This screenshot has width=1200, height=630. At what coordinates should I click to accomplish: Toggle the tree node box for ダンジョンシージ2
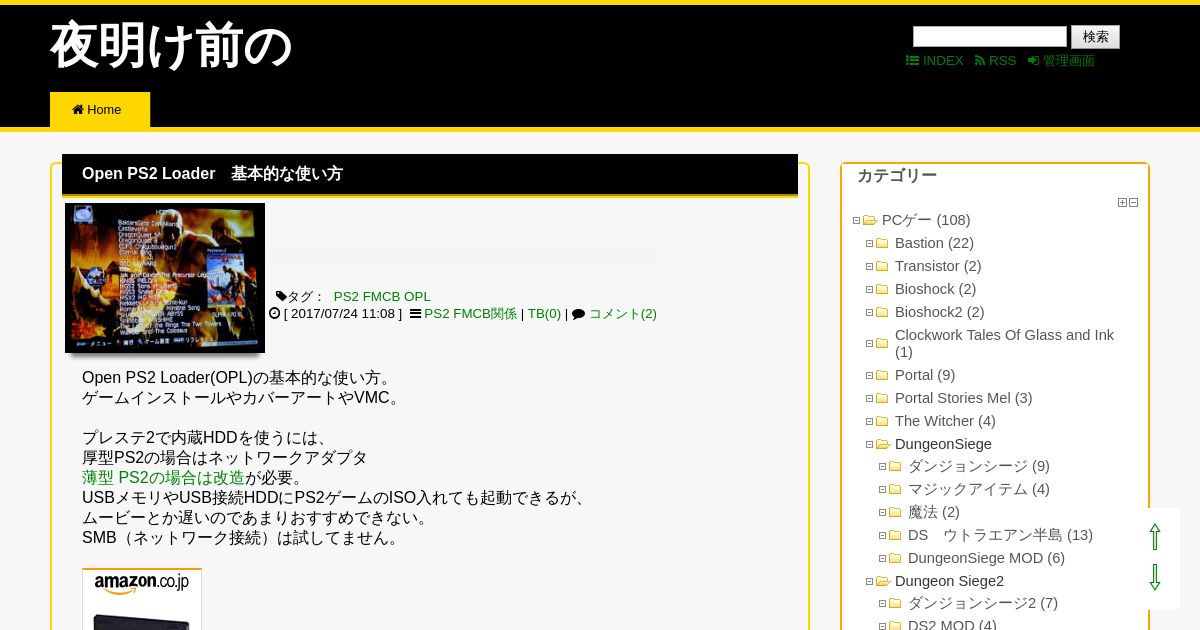[882, 604]
